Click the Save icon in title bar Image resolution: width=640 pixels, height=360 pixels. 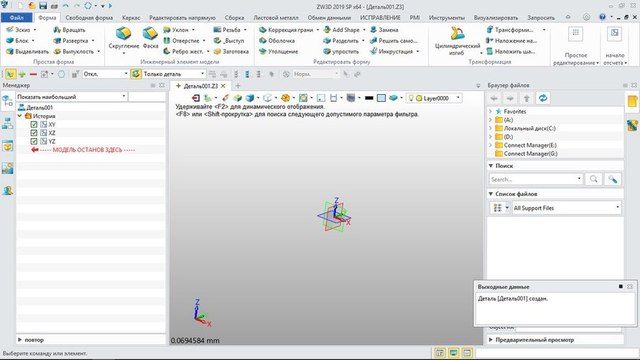click(x=43, y=6)
